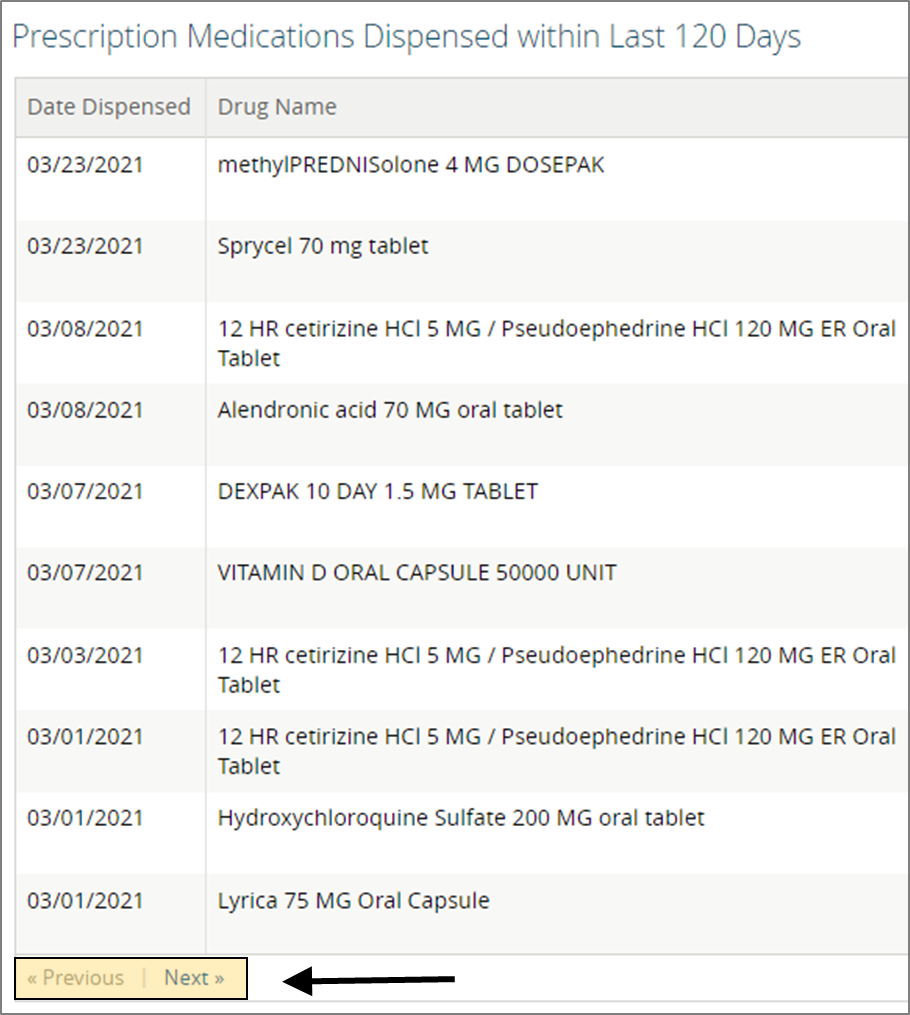Image resolution: width=910 pixels, height=1015 pixels.
Task: Click the date next to Alendronic acid
Action: point(85,410)
